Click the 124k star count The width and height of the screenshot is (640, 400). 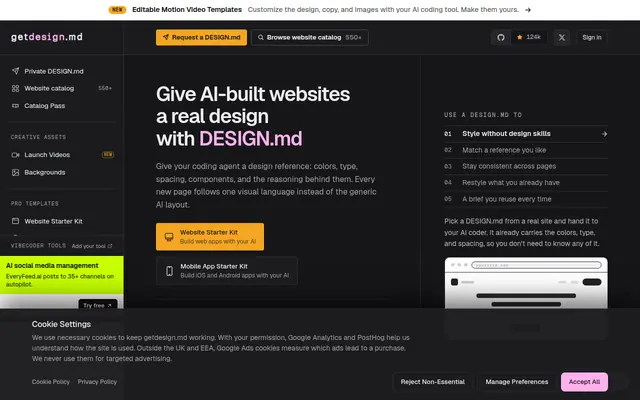click(529, 37)
